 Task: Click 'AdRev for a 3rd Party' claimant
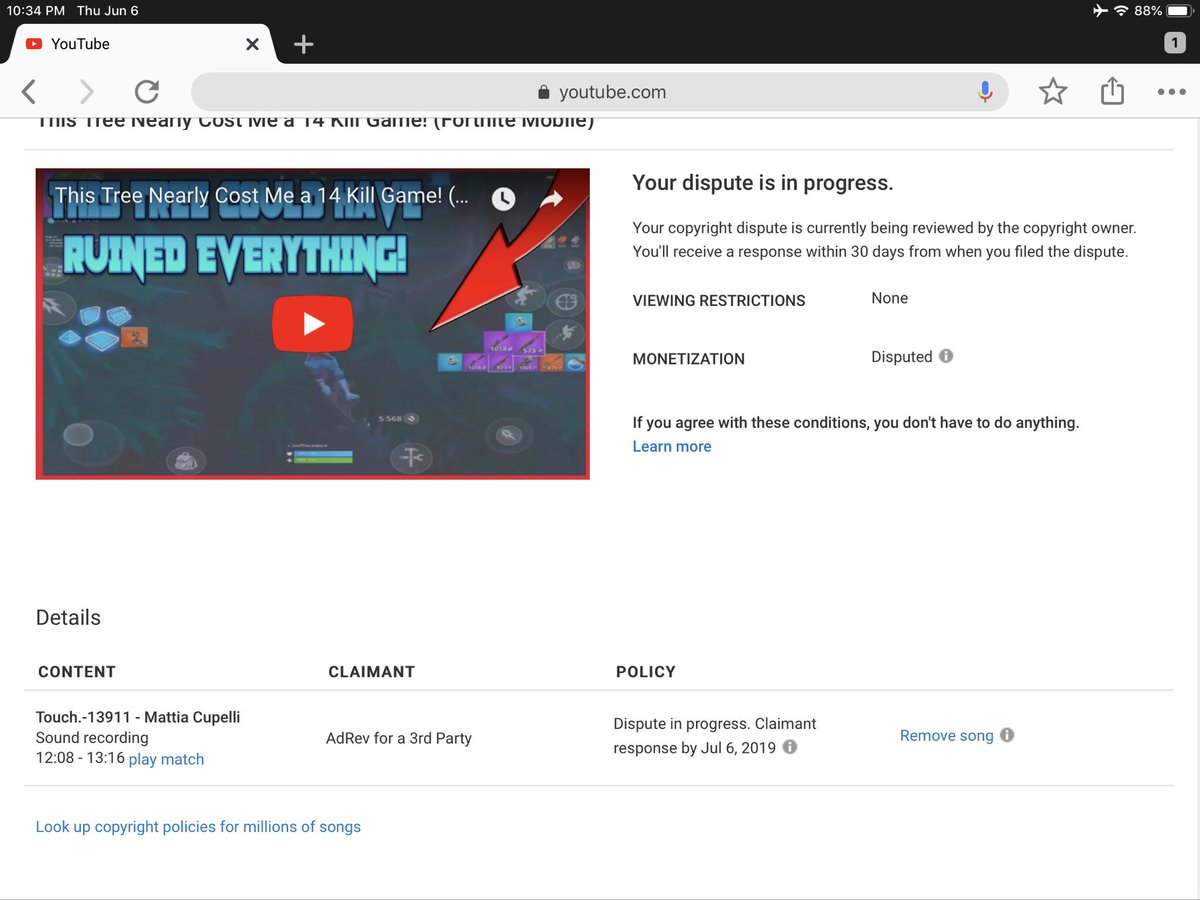tap(399, 738)
